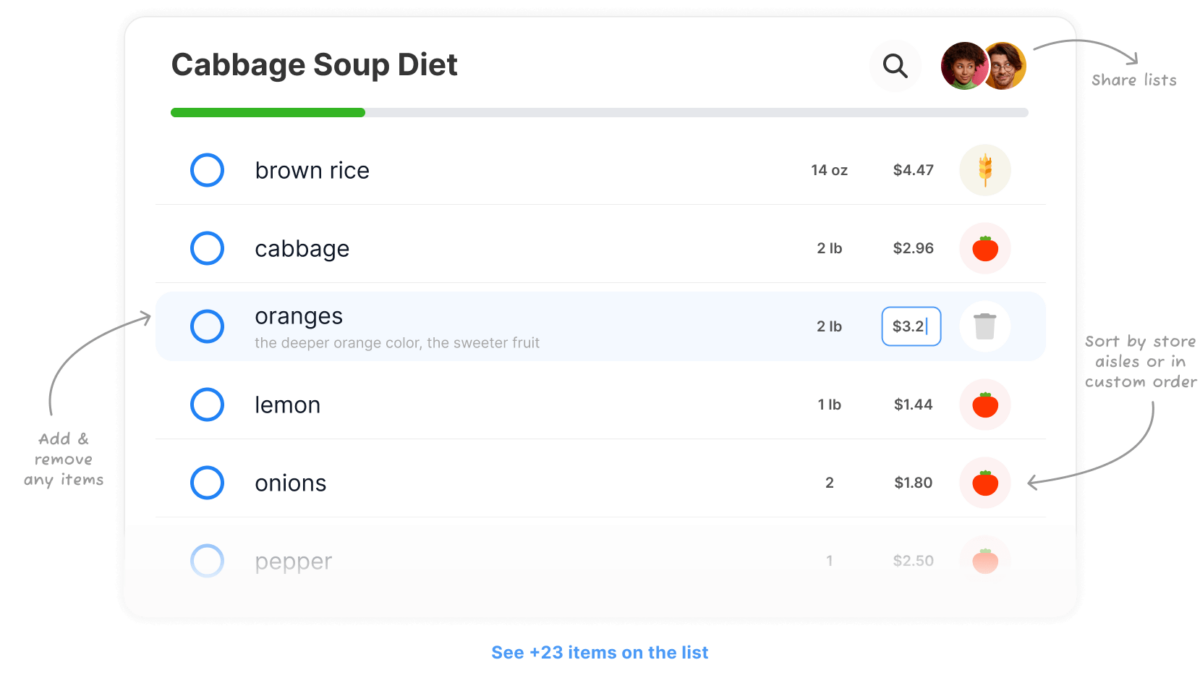Check off the cabbage item circle
1200x694 pixels.
point(207,248)
